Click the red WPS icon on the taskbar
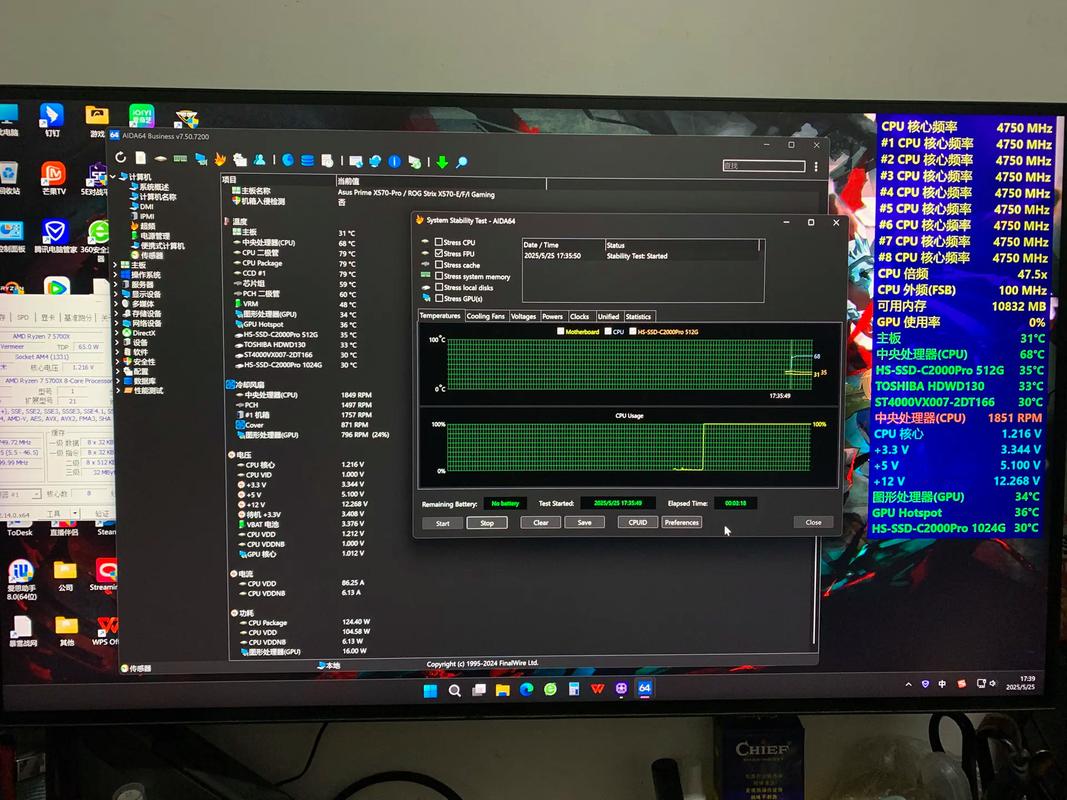Viewport: 1067px width, 800px height. coord(597,688)
